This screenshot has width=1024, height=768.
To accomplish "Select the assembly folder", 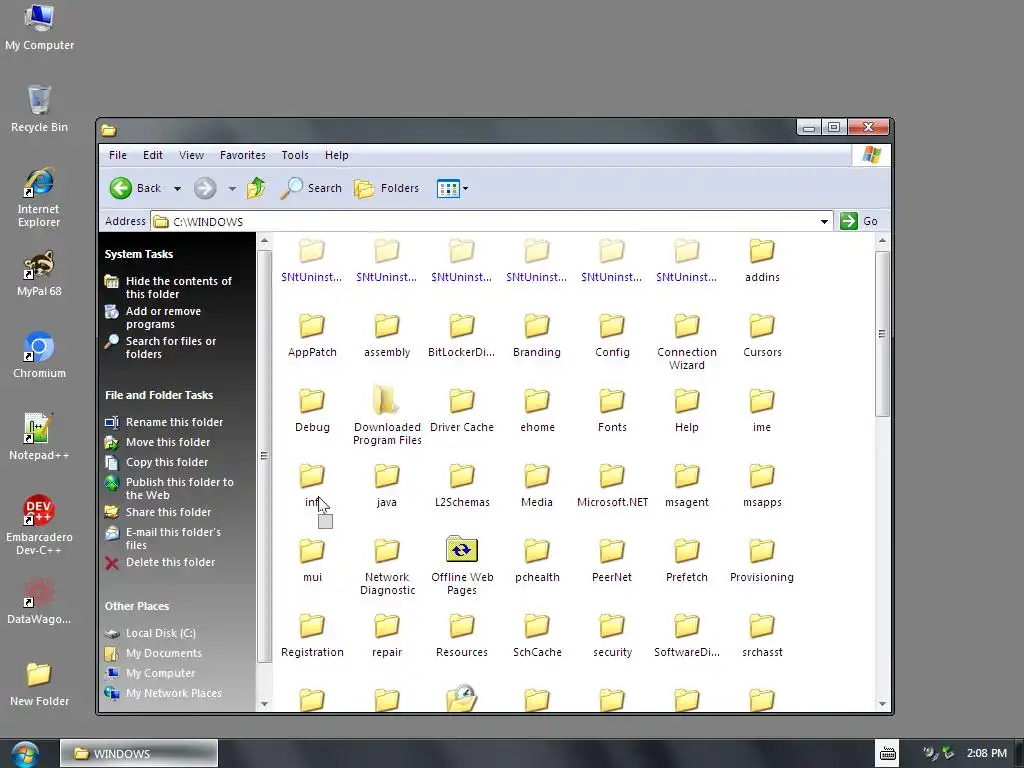I will (387, 336).
